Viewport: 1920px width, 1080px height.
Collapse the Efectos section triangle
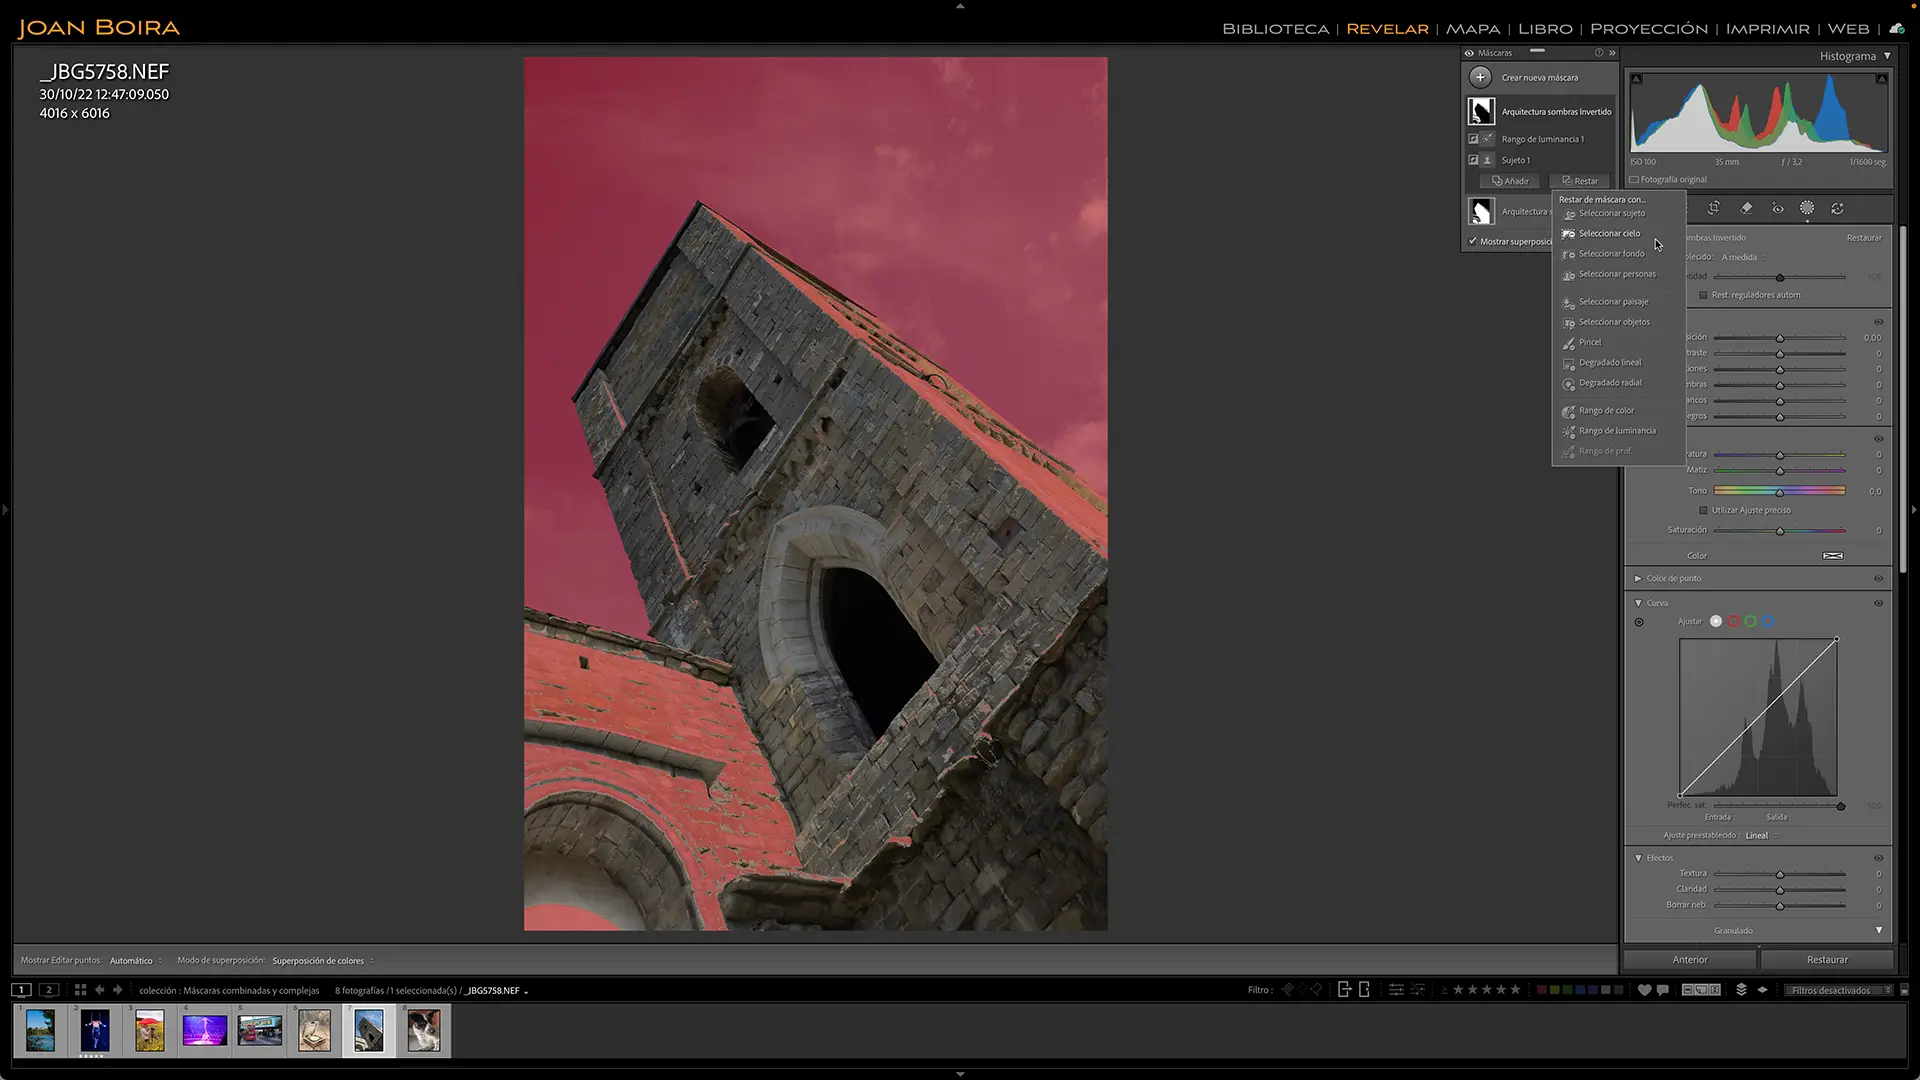1638,858
